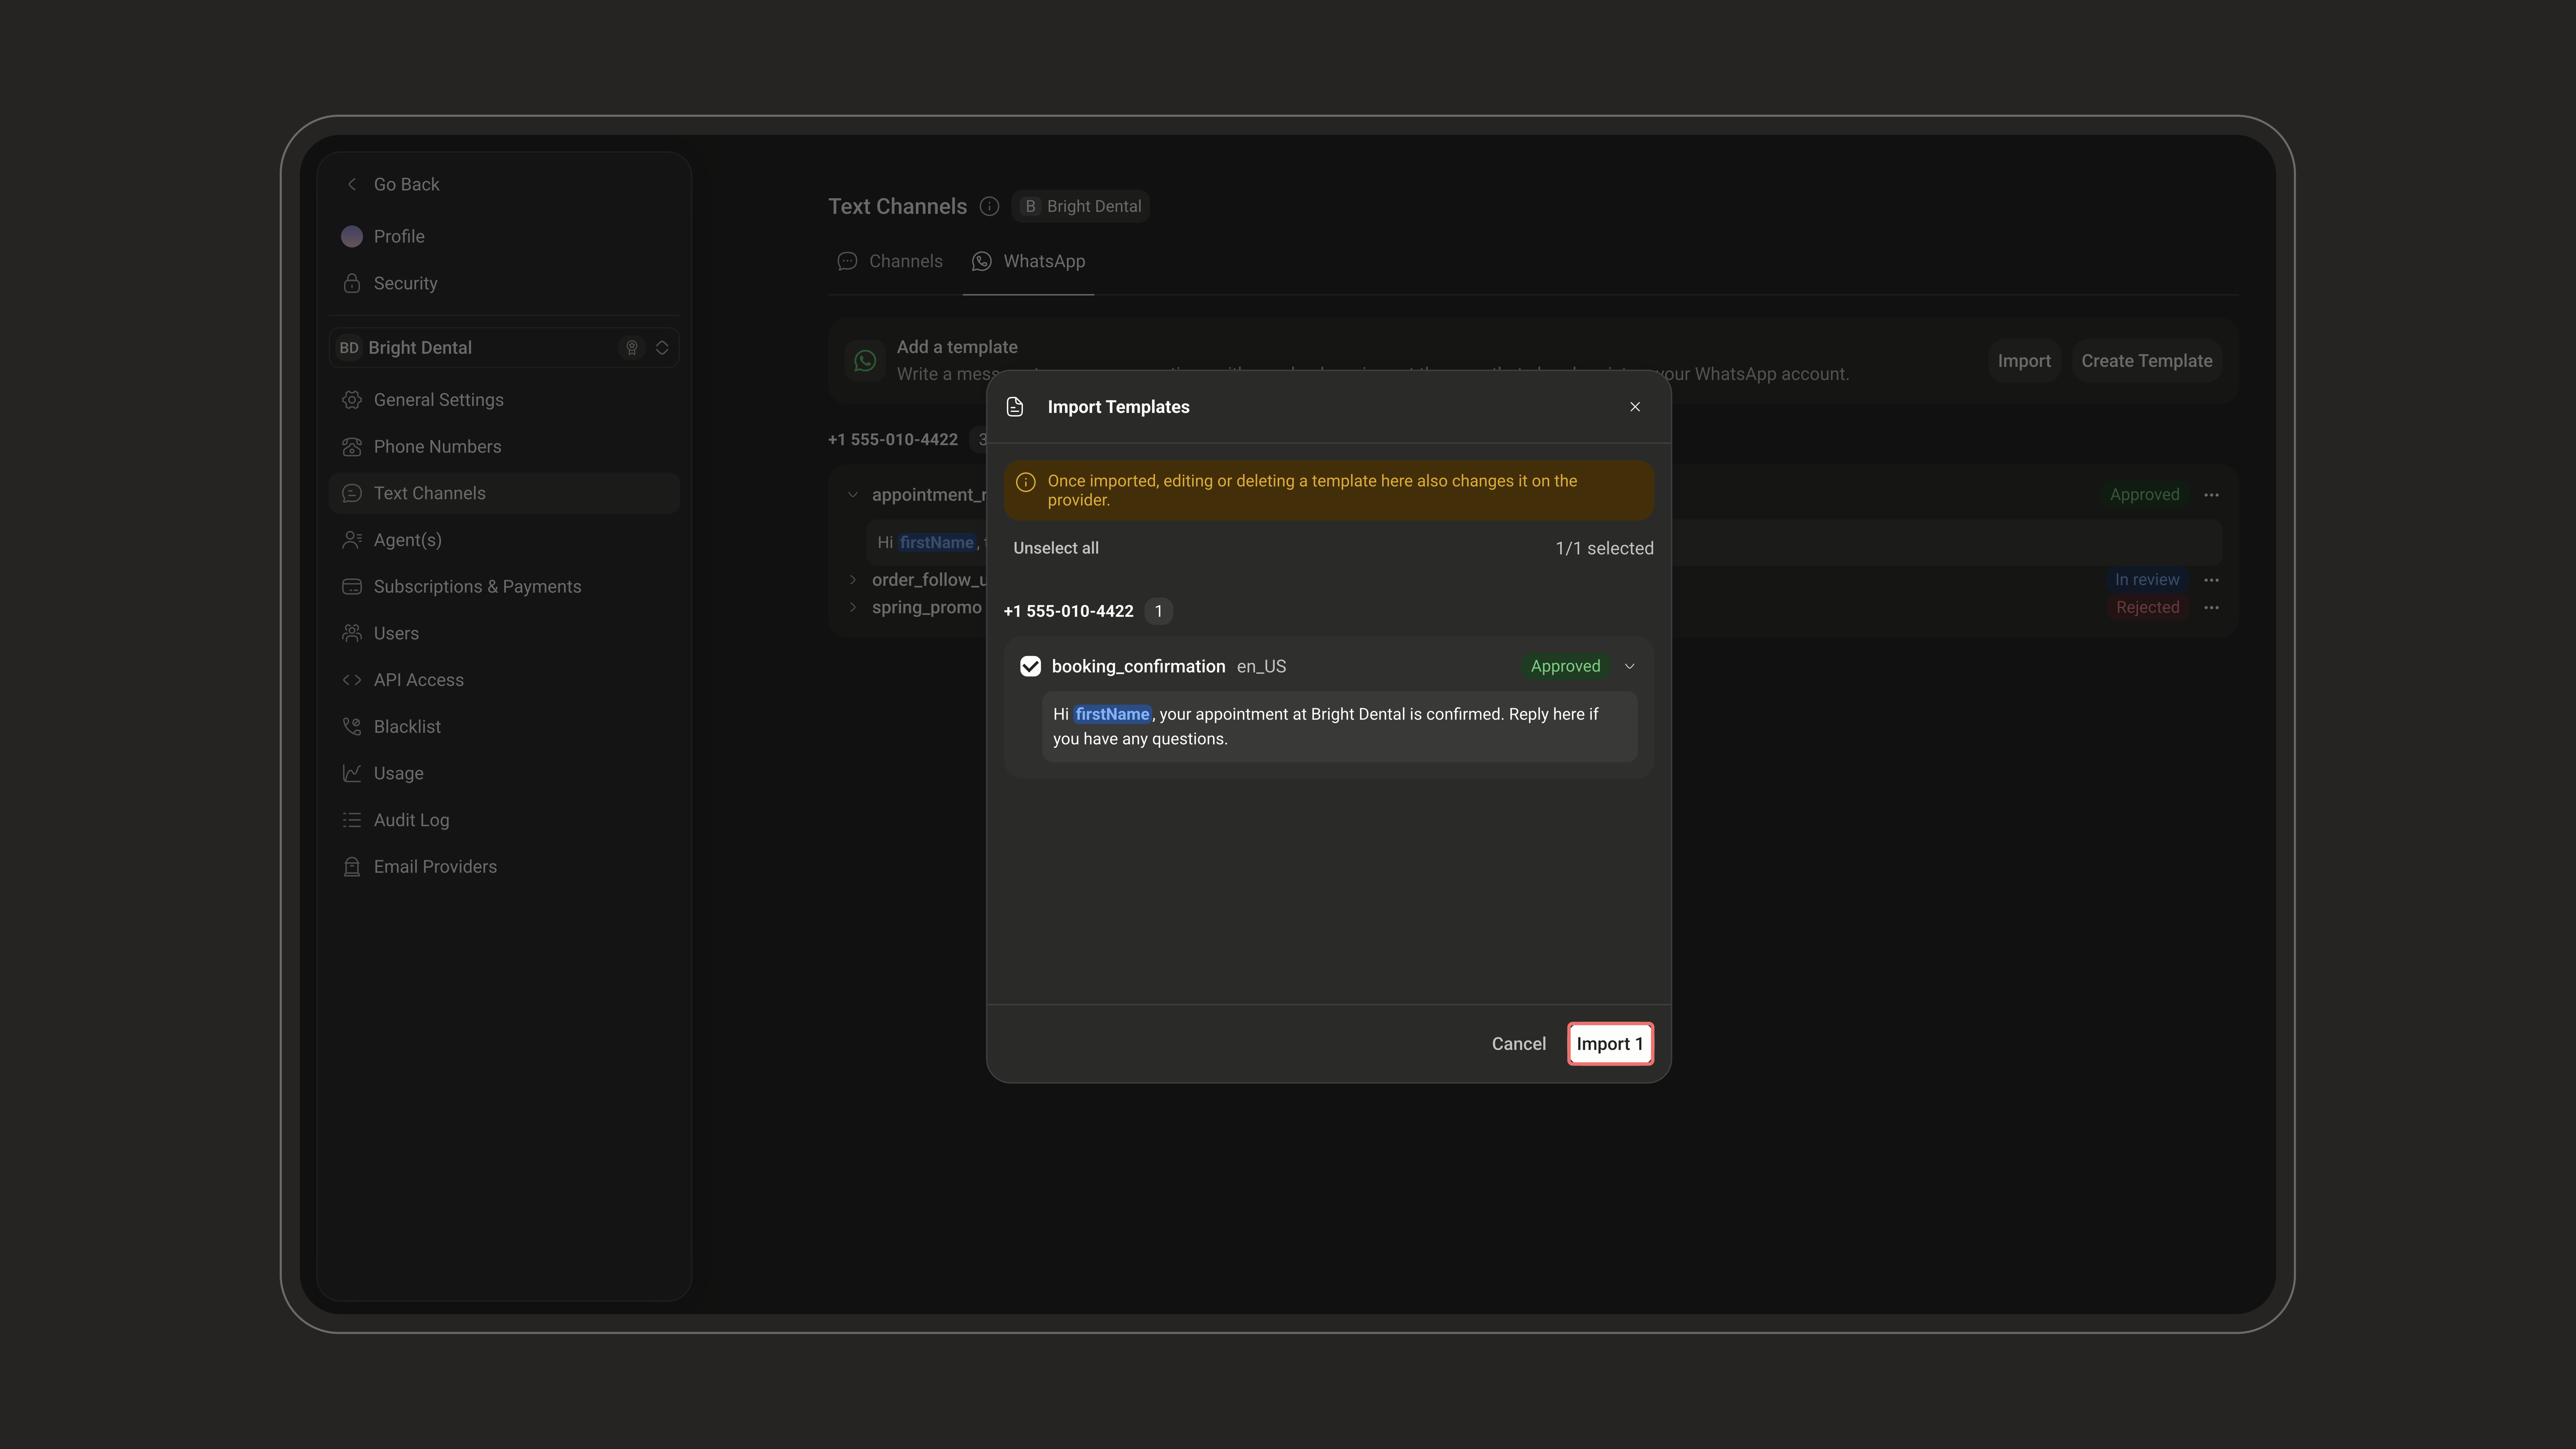
Task: Open the Profile avatar in the sidebar
Action: pos(352,236)
